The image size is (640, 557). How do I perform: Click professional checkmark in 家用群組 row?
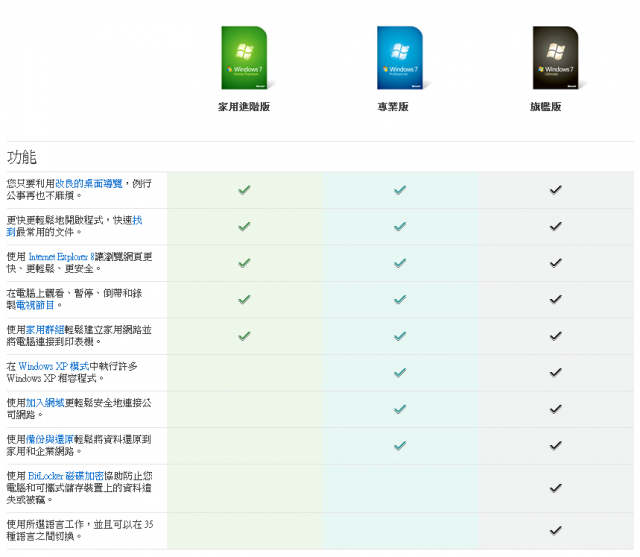click(x=400, y=336)
